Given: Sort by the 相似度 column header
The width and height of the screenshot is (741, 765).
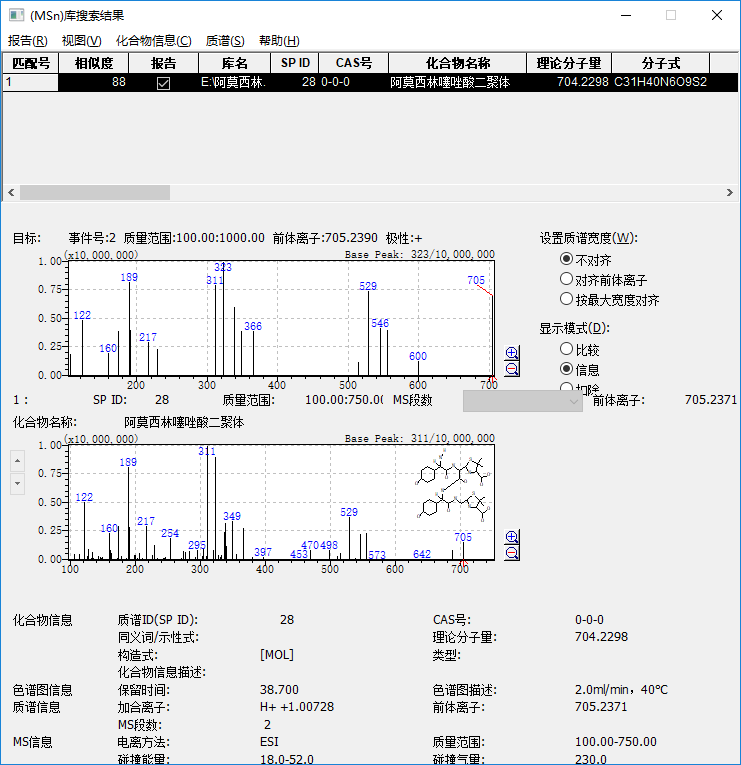Looking at the screenshot, I should [93, 63].
